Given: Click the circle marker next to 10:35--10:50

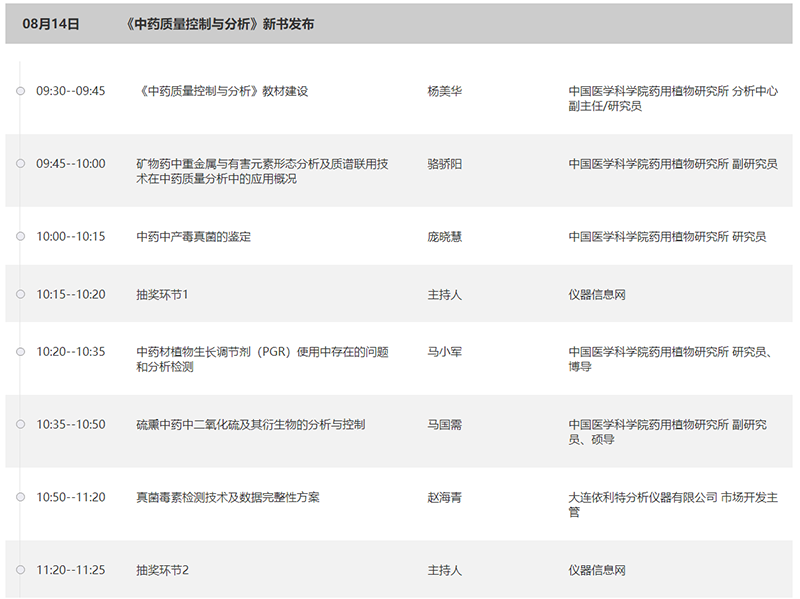Looking at the screenshot, I should 20,425.
